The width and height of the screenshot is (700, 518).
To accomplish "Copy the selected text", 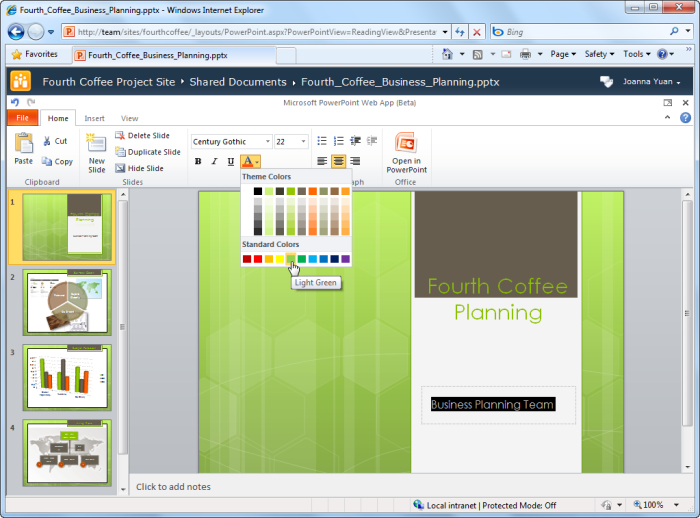I will 57,161.
